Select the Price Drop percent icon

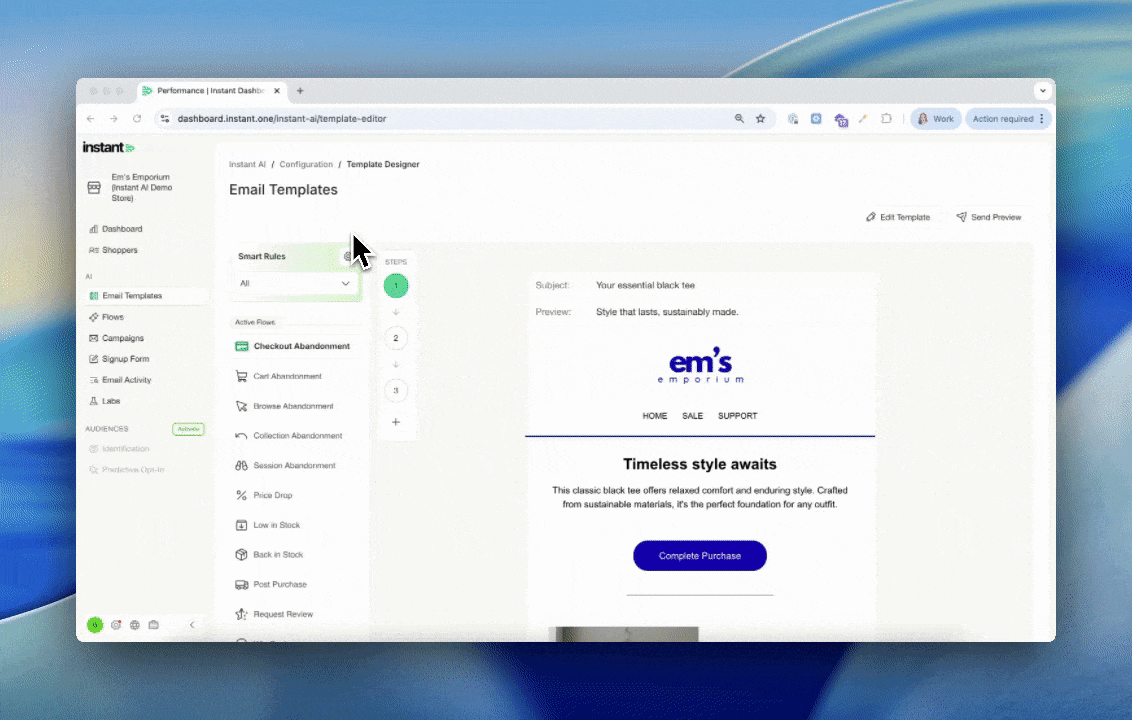241,495
